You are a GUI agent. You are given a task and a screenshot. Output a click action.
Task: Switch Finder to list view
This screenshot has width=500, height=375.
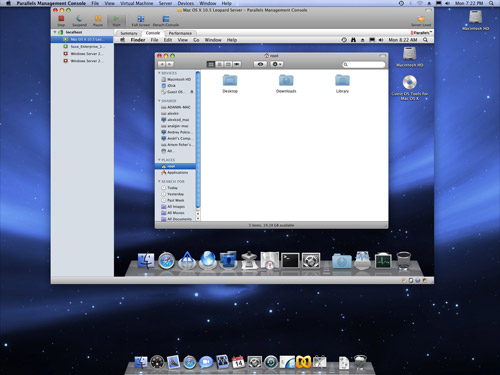(x=219, y=64)
